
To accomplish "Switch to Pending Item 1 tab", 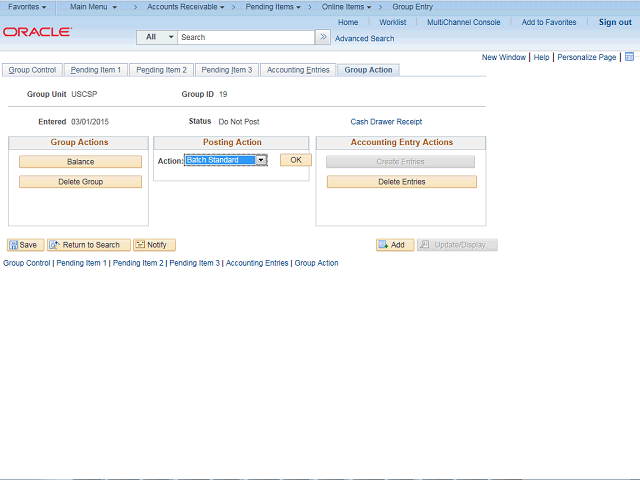I will coord(96,70).
